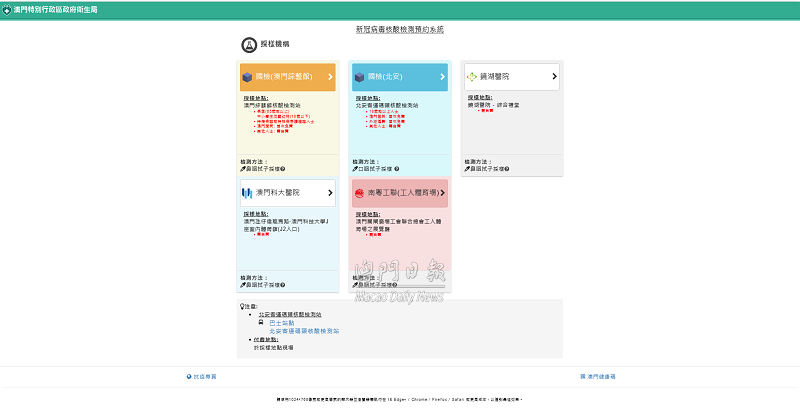
Task: Click the Macao government emblem icon in header
Action: point(8,9)
